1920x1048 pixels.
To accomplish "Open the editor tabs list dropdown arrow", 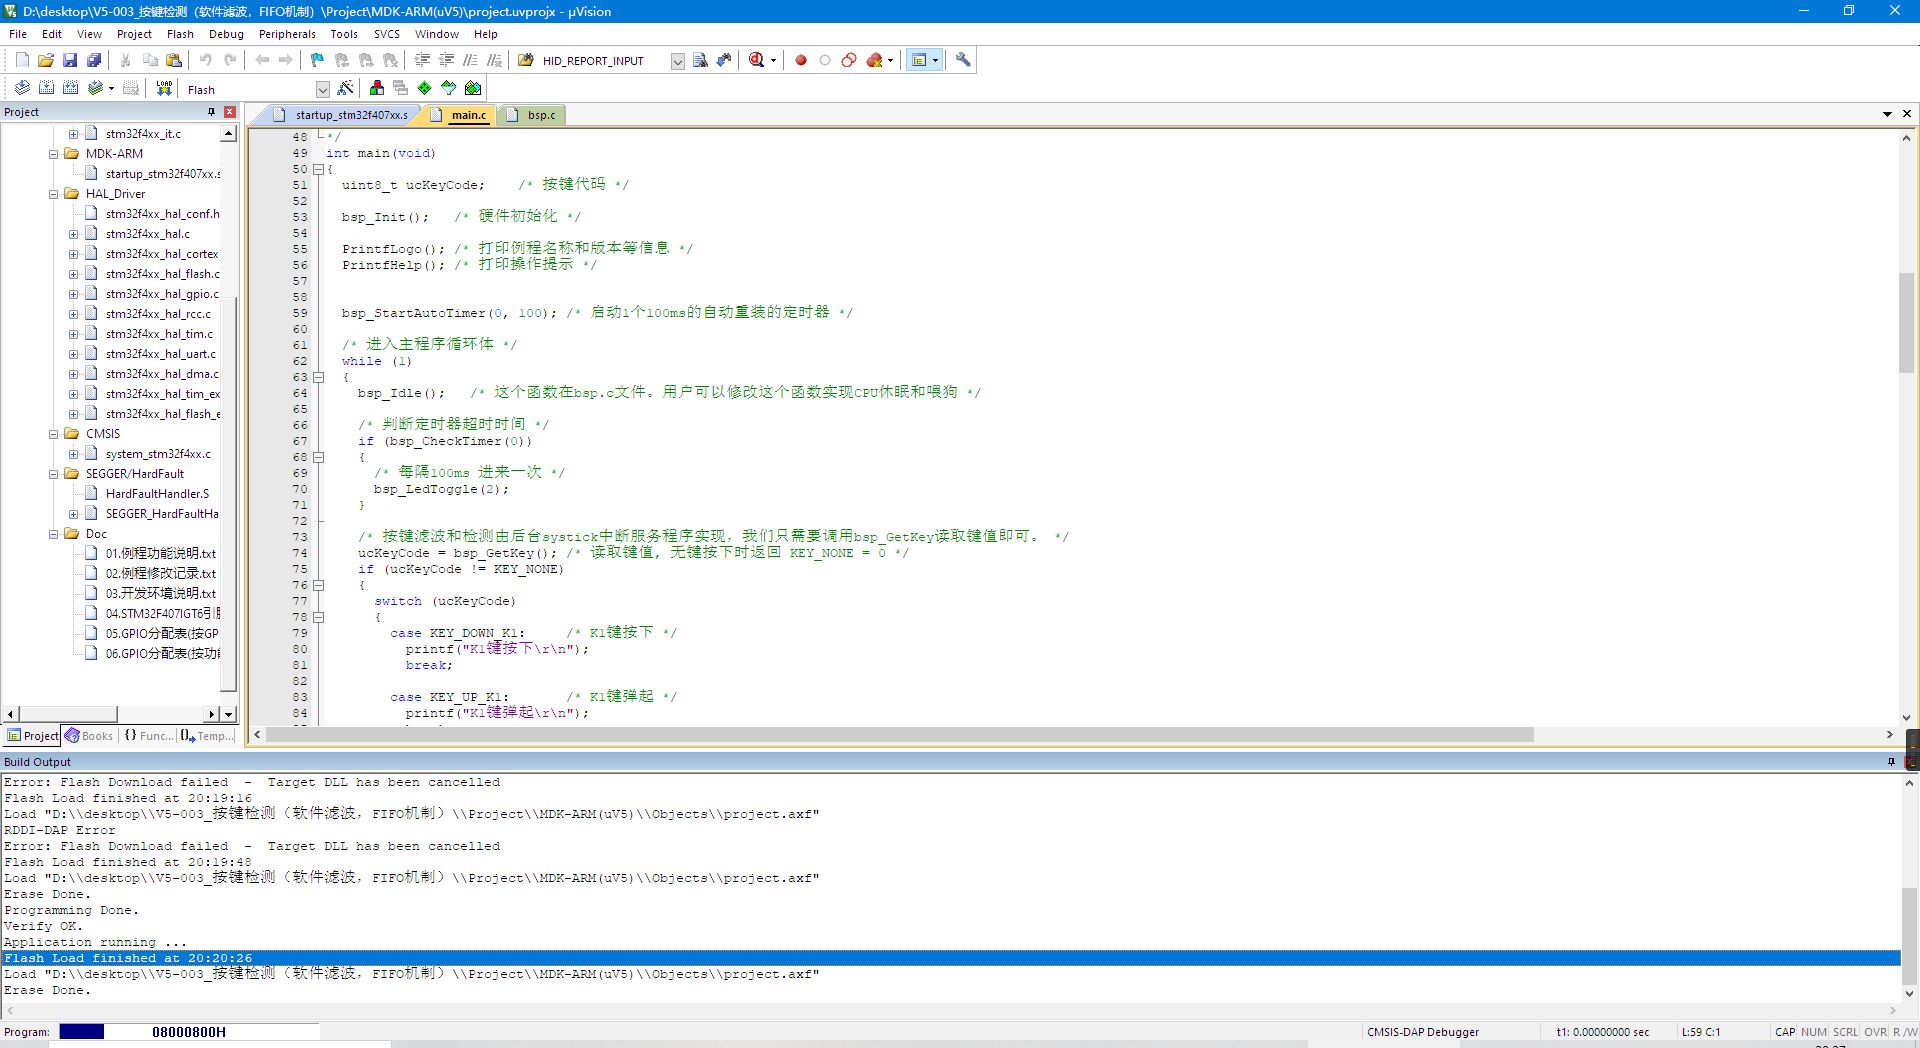I will (1887, 114).
